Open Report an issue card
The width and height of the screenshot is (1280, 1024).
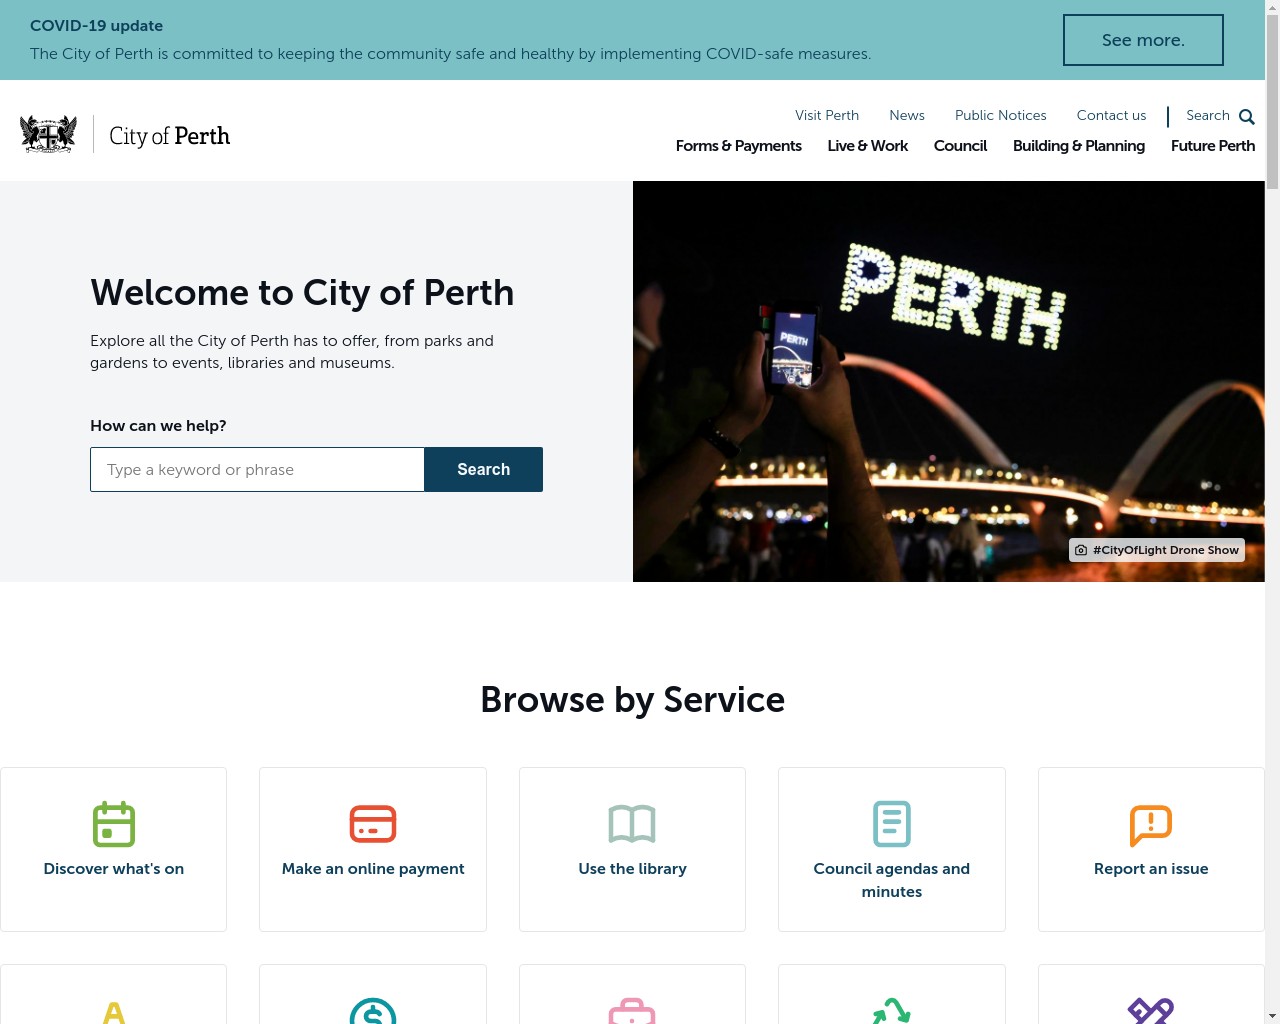pyautogui.click(x=1151, y=849)
